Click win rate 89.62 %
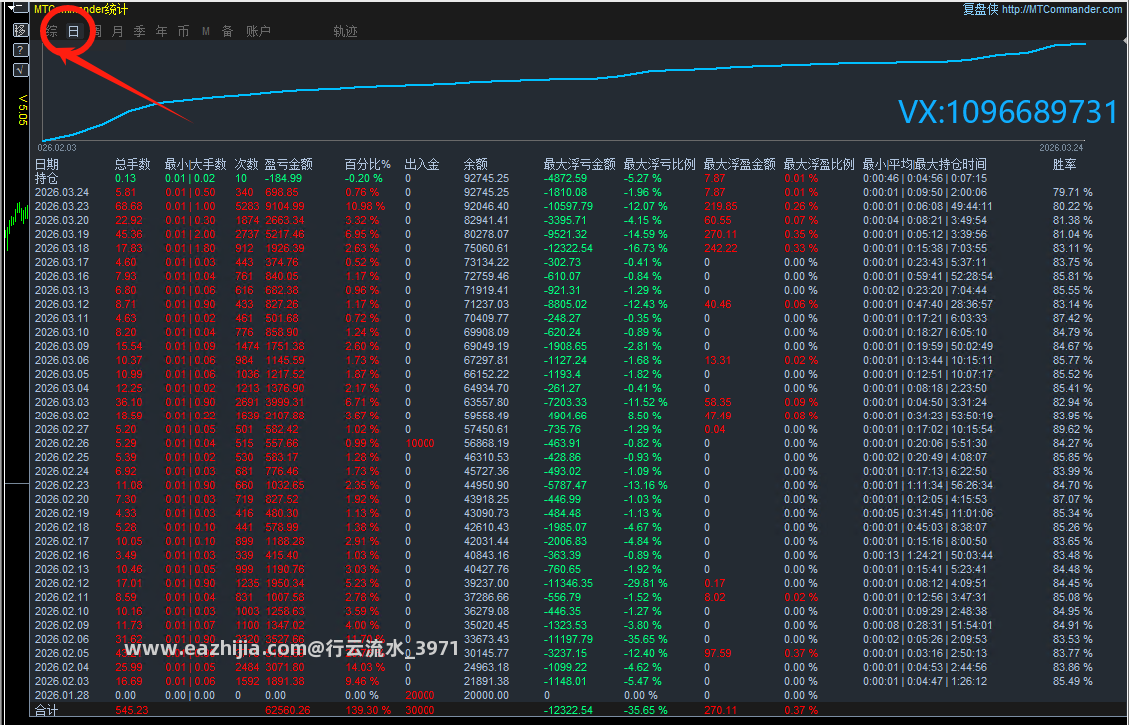Screen dimensions: 1129x725 click(x=1072, y=430)
